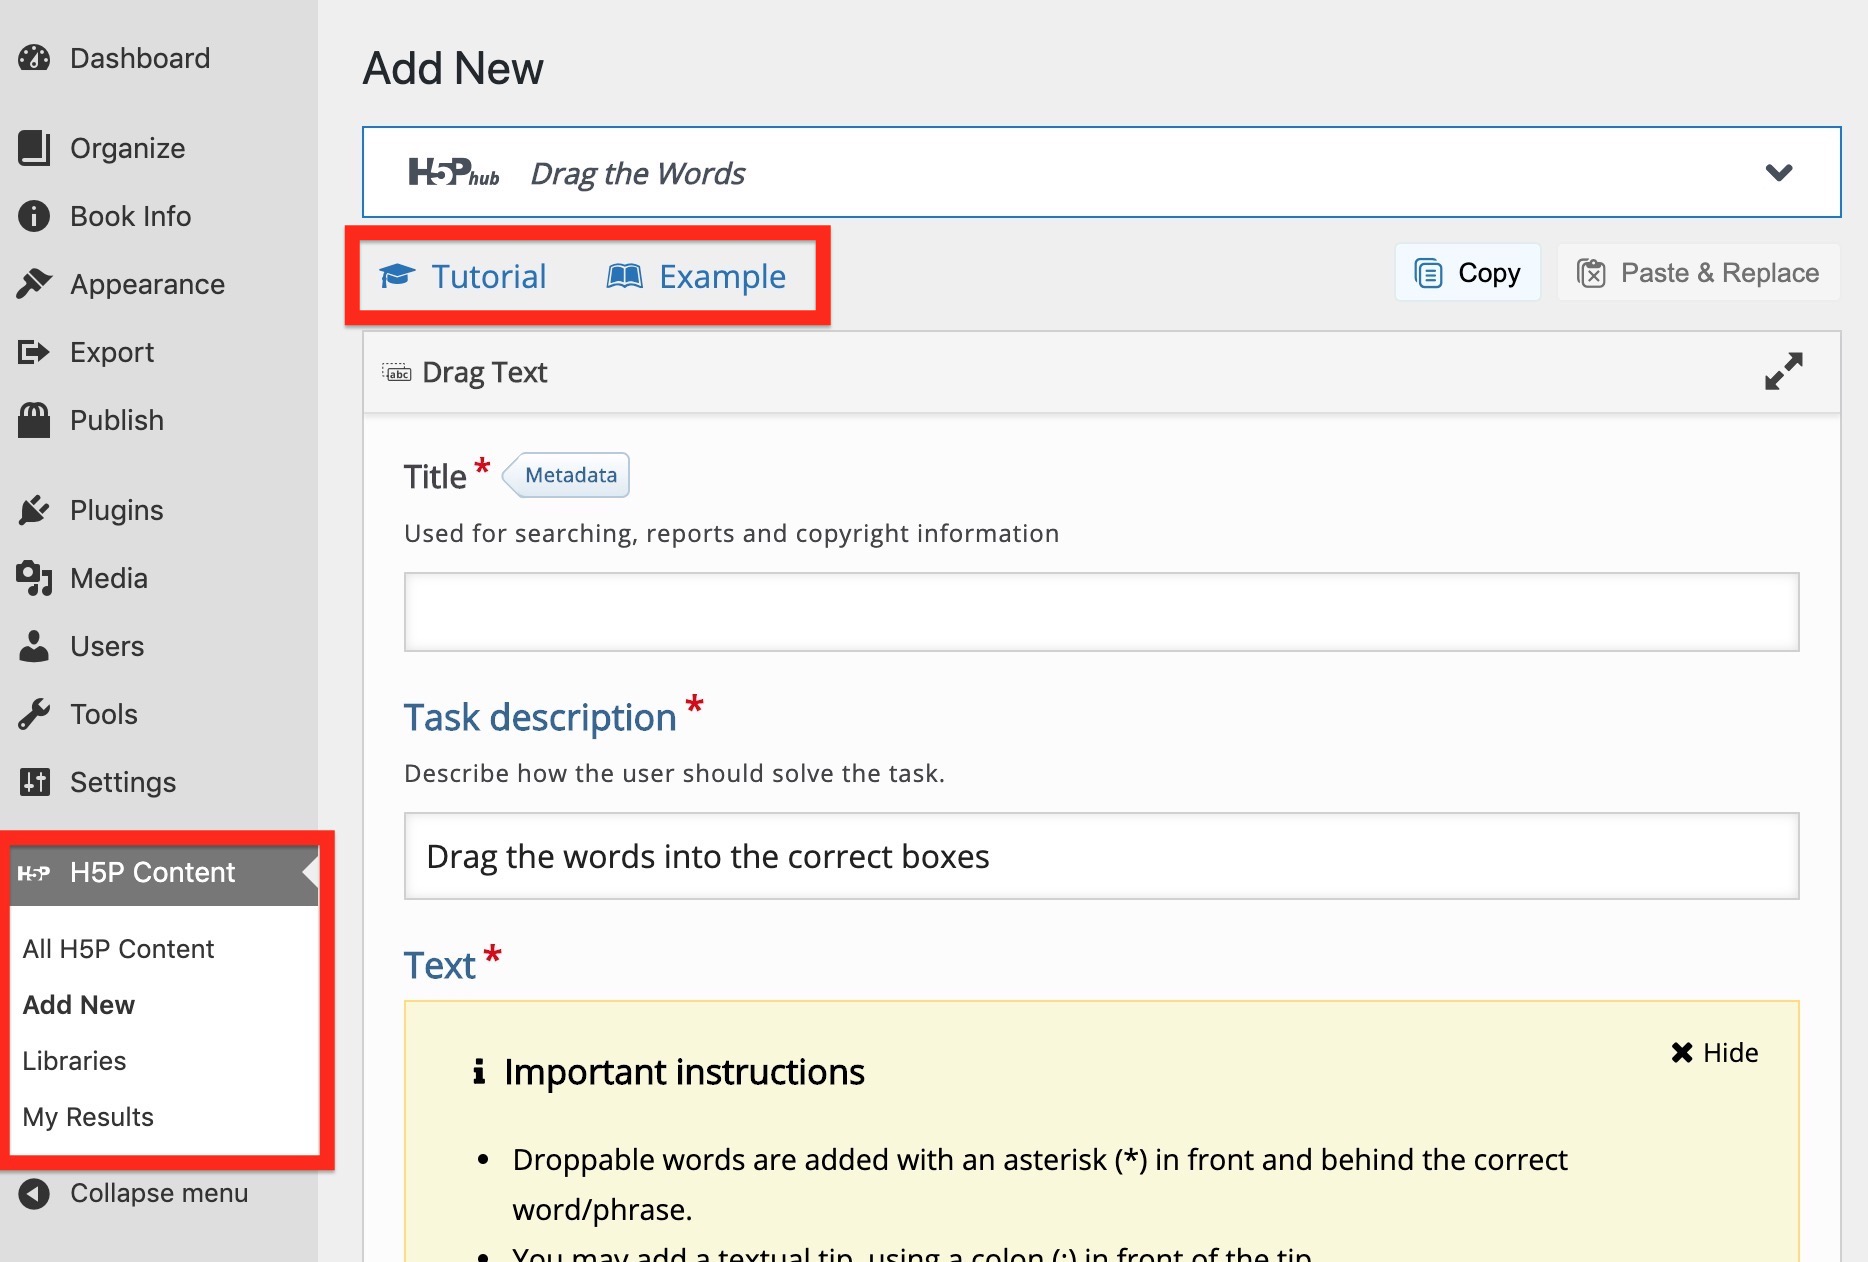The width and height of the screenshot is (1868, 1262).
Task: Click the Metadata button next to Title
Action: tap(570, 475)
